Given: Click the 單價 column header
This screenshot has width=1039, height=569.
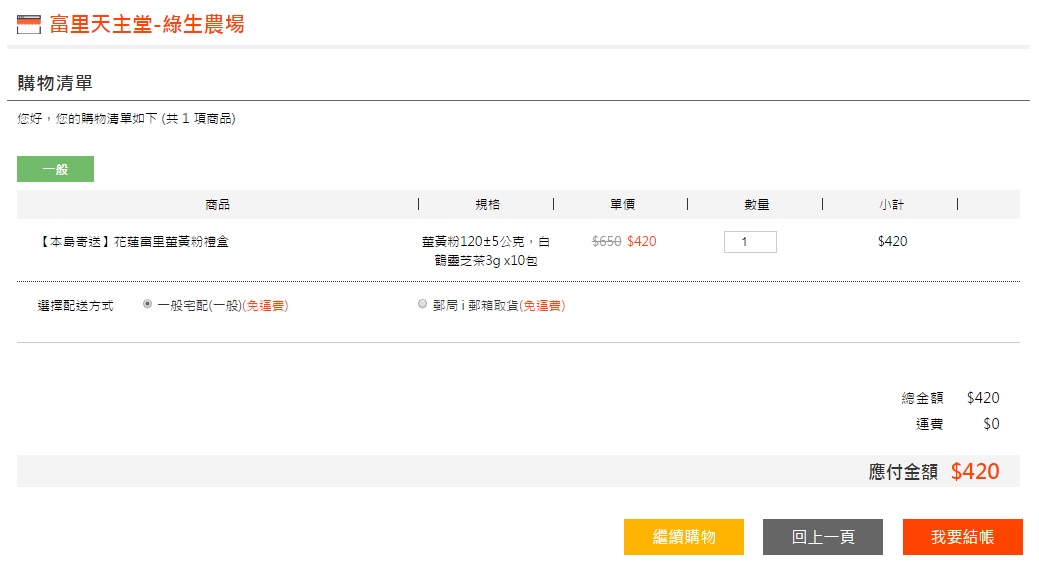Looking at the screenshot, I should [622, 205].
